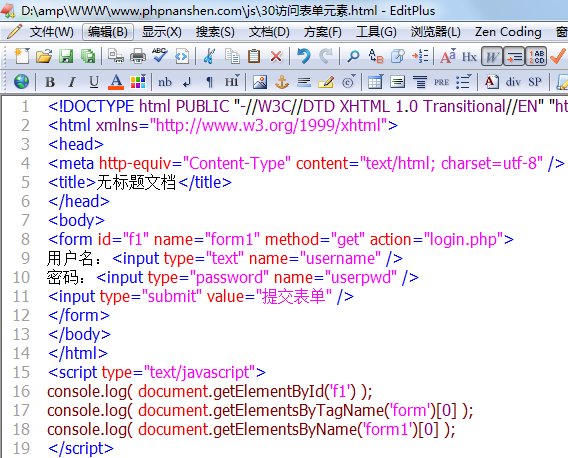
Task: Click the form tag line with login.php
Action: click(281, 240)
